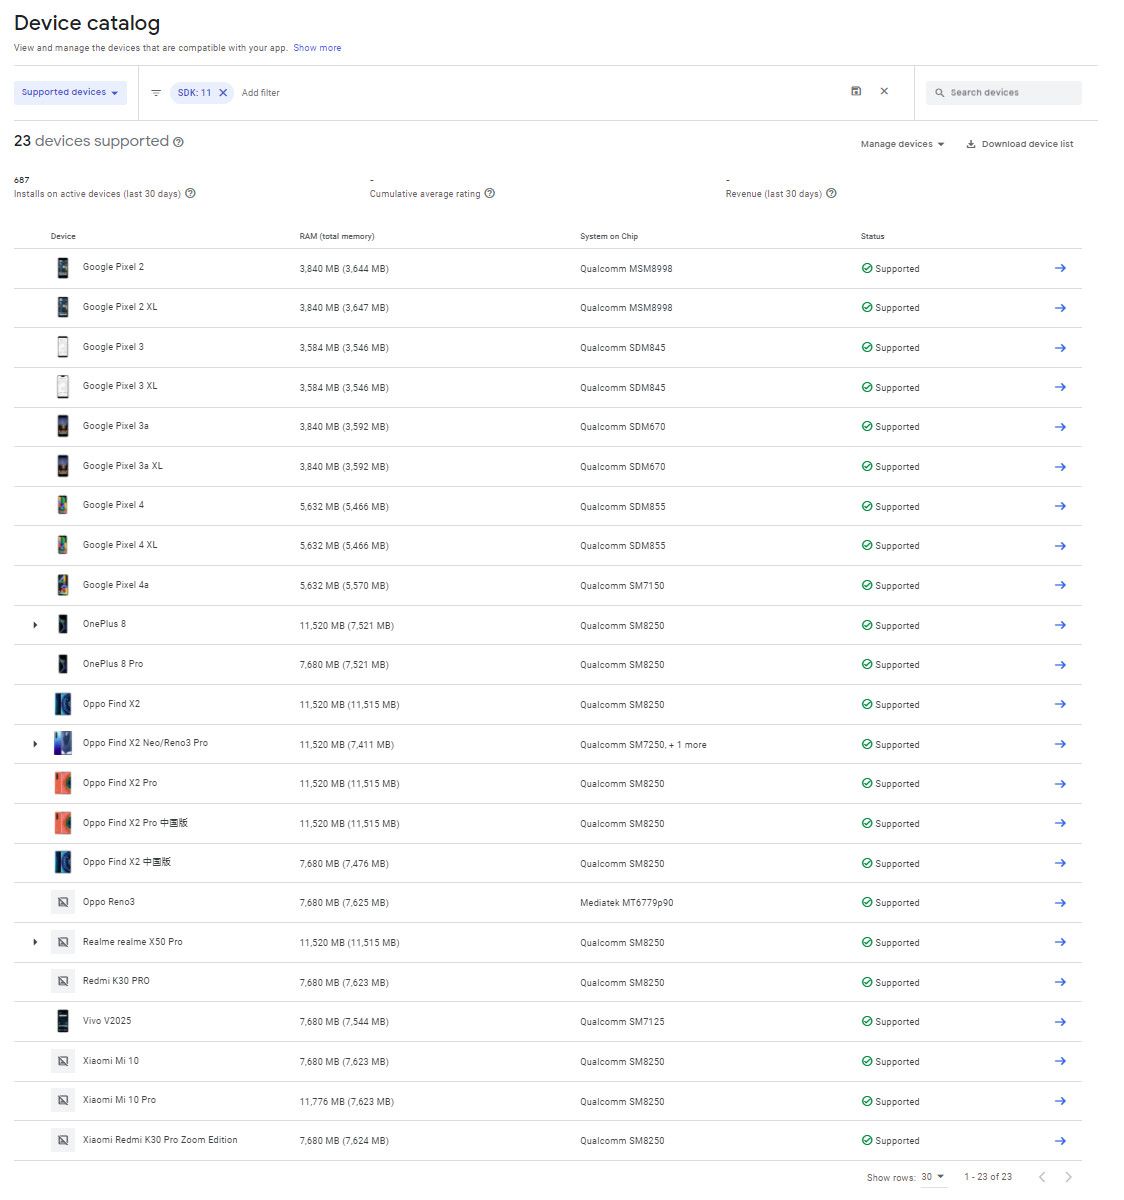Click Supported status for Google Pixel 3a
Screen dimensions: 1124x1200
point(890,427)
